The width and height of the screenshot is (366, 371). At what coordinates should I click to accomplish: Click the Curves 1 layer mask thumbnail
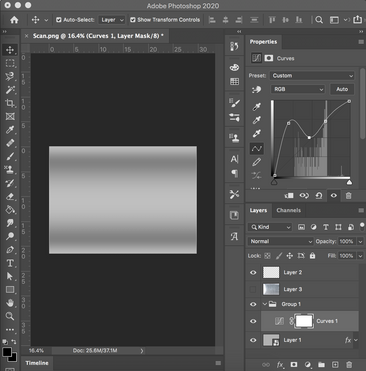(x=304, y=321)
